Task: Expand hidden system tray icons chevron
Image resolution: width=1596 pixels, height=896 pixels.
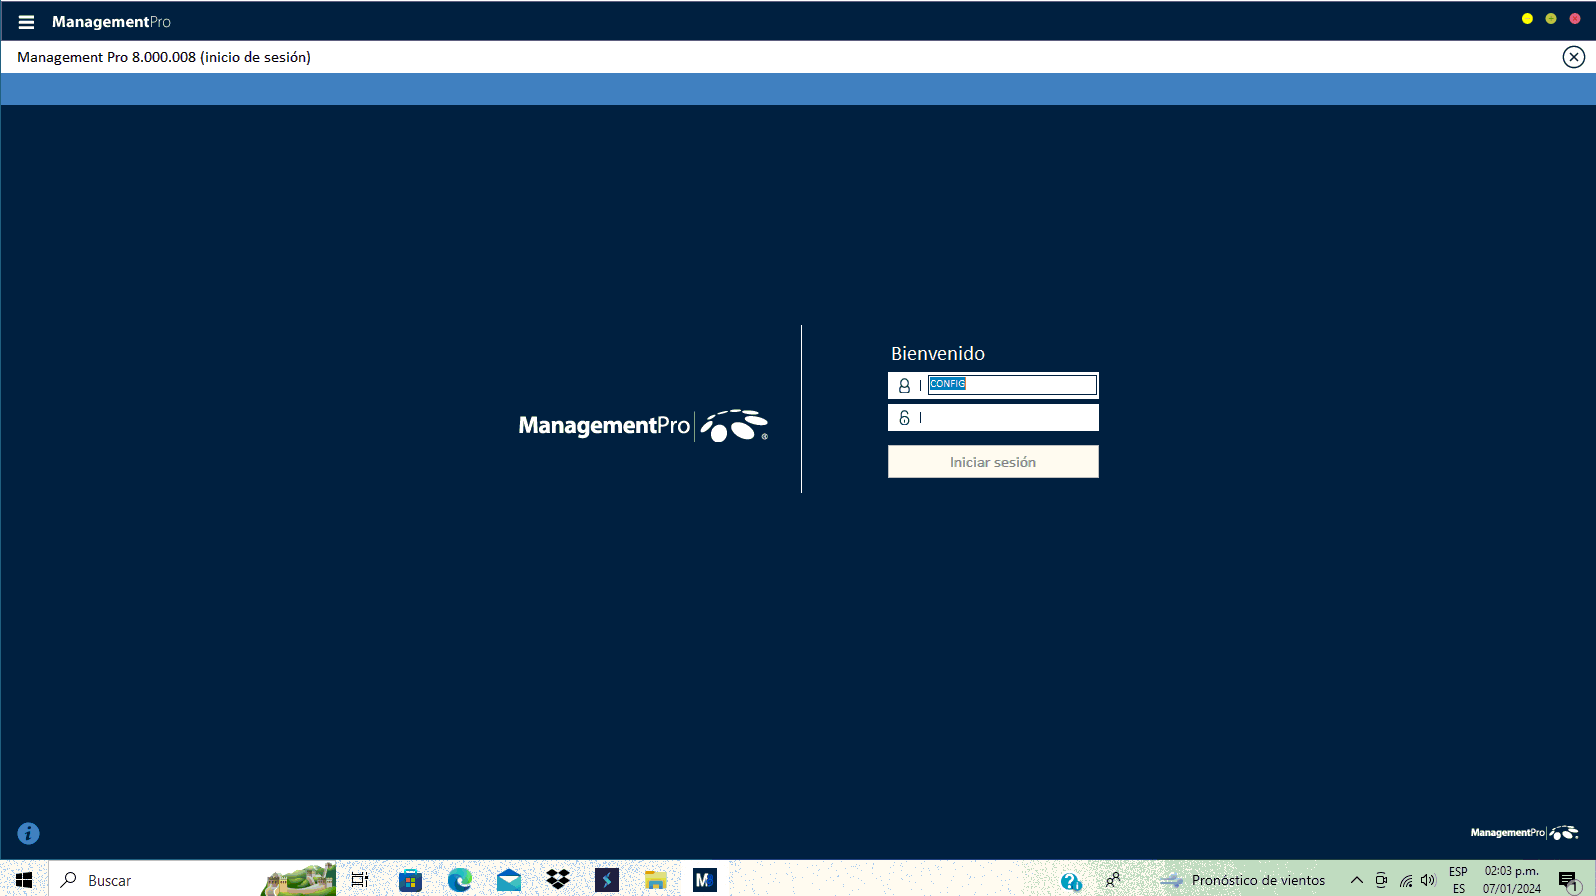Action: [x=1356, y=880]
